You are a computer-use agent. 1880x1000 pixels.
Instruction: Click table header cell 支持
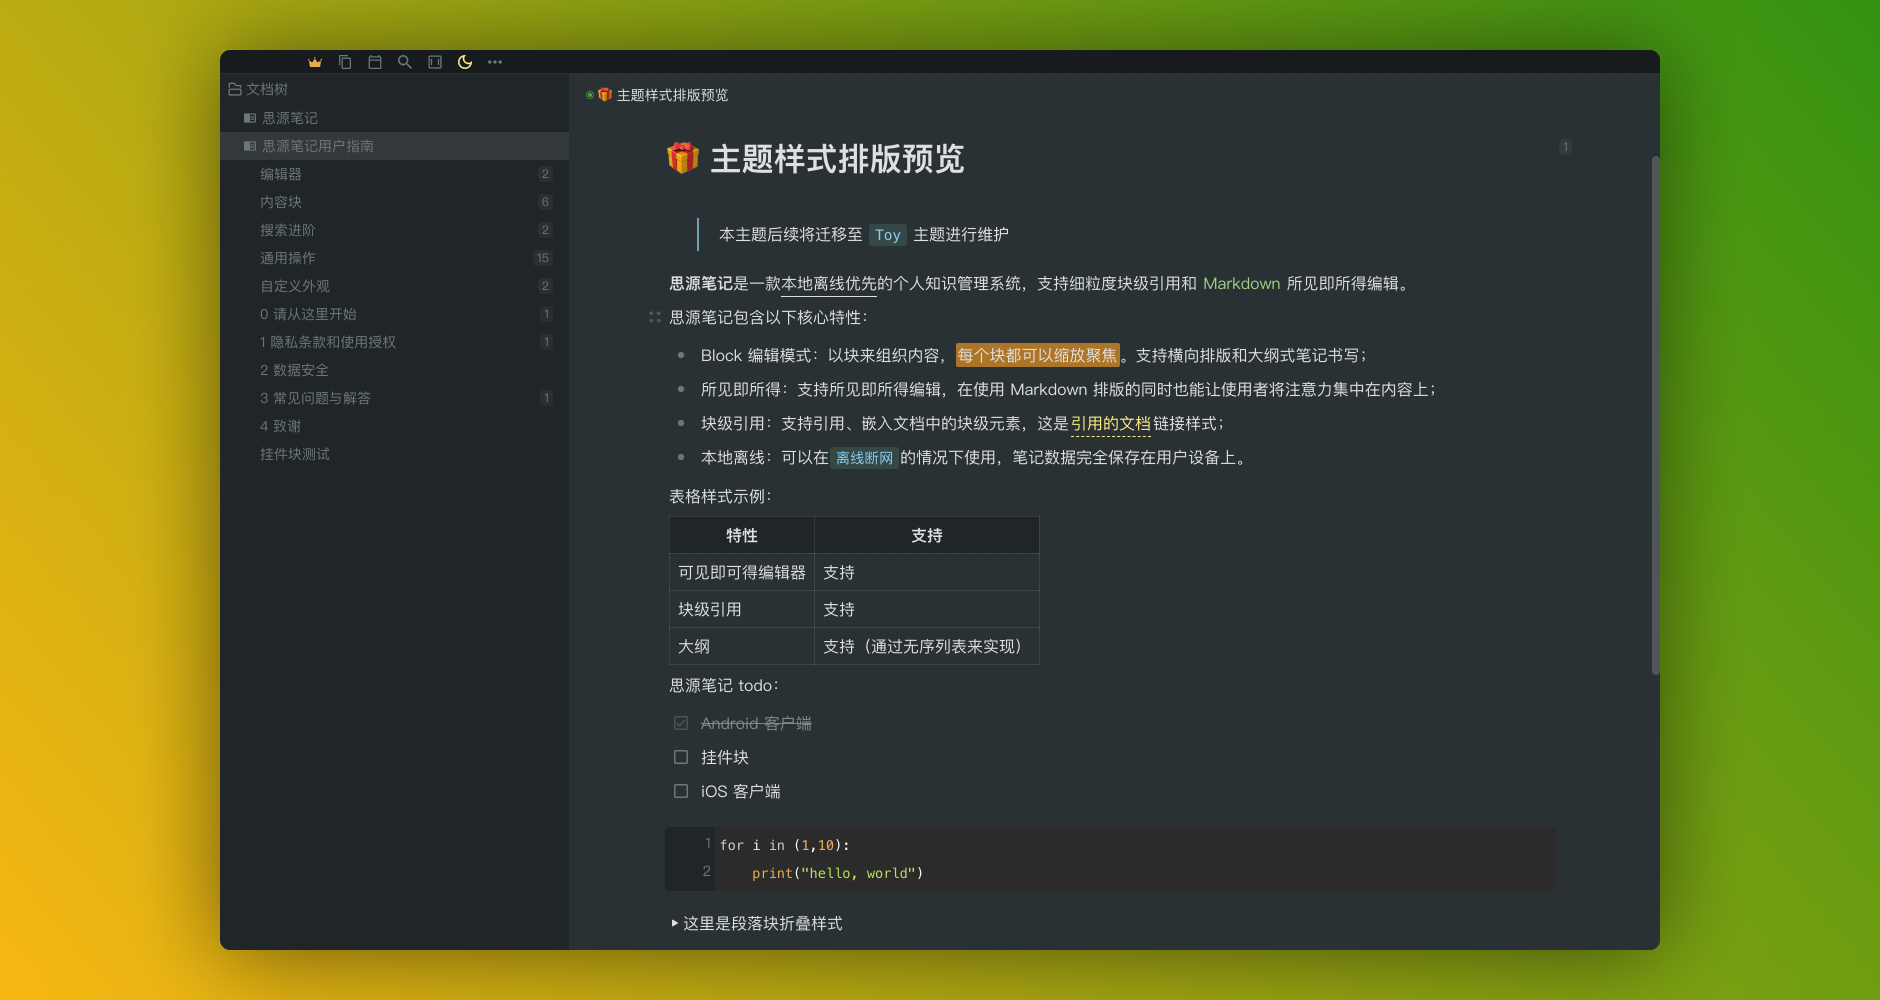click(927, 535)
